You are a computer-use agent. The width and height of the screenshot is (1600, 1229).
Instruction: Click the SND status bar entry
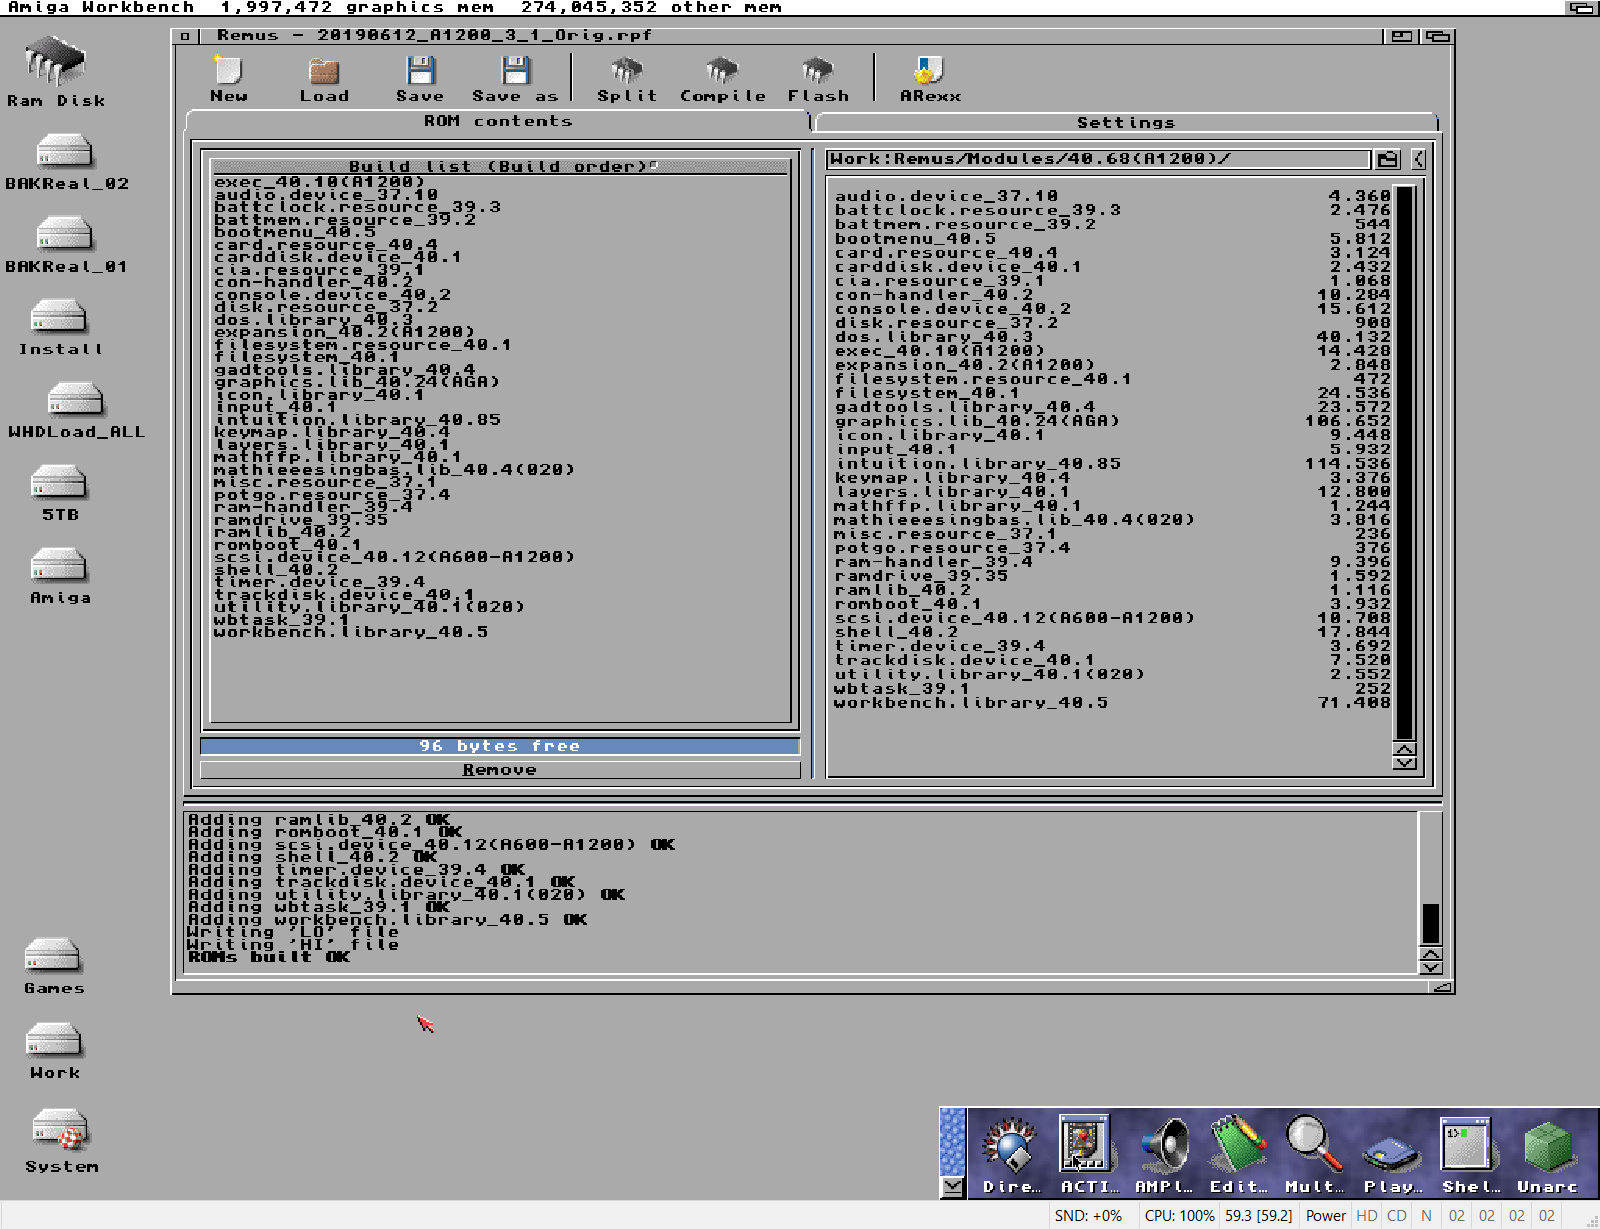pyautogui.click(x=1088, y=1216)
